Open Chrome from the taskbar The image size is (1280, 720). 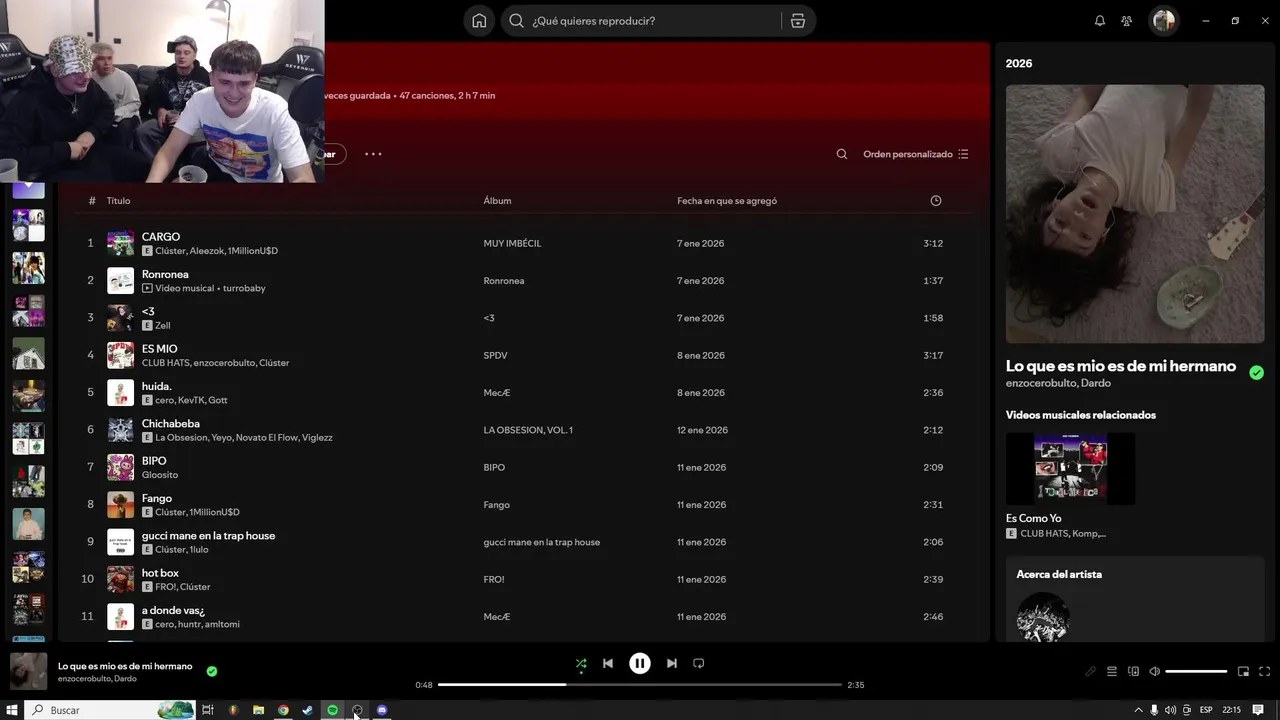(x=283, y=710)
